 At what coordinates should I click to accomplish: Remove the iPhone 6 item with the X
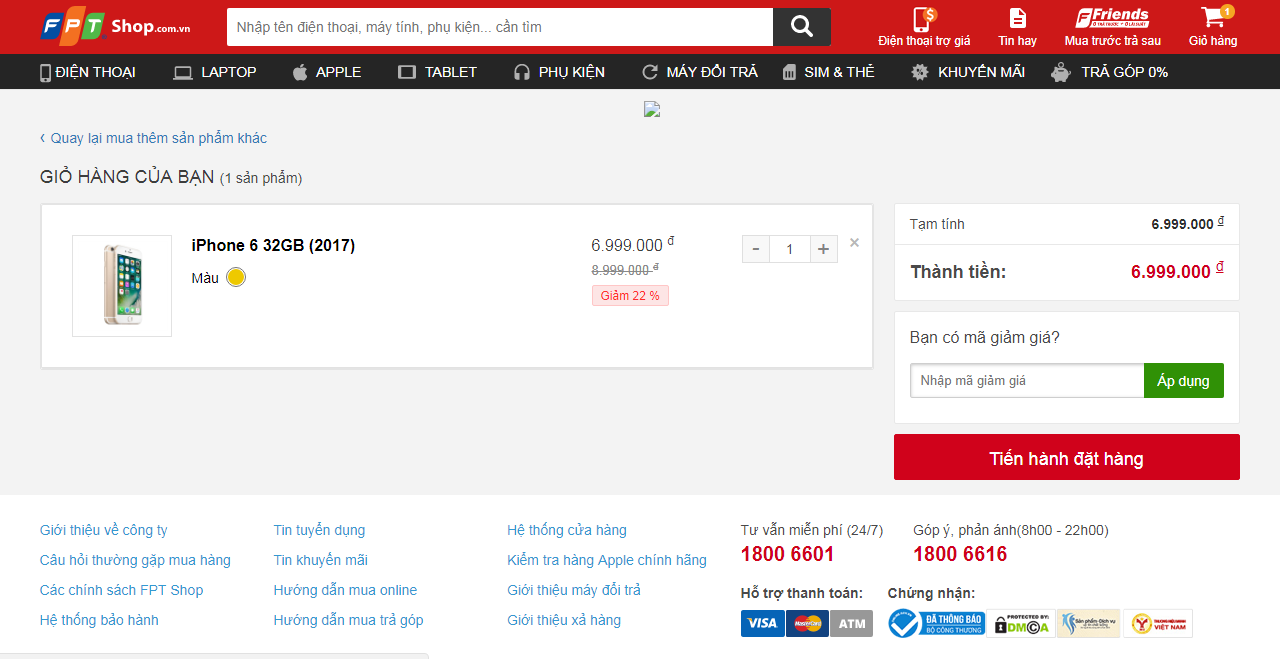854,242
